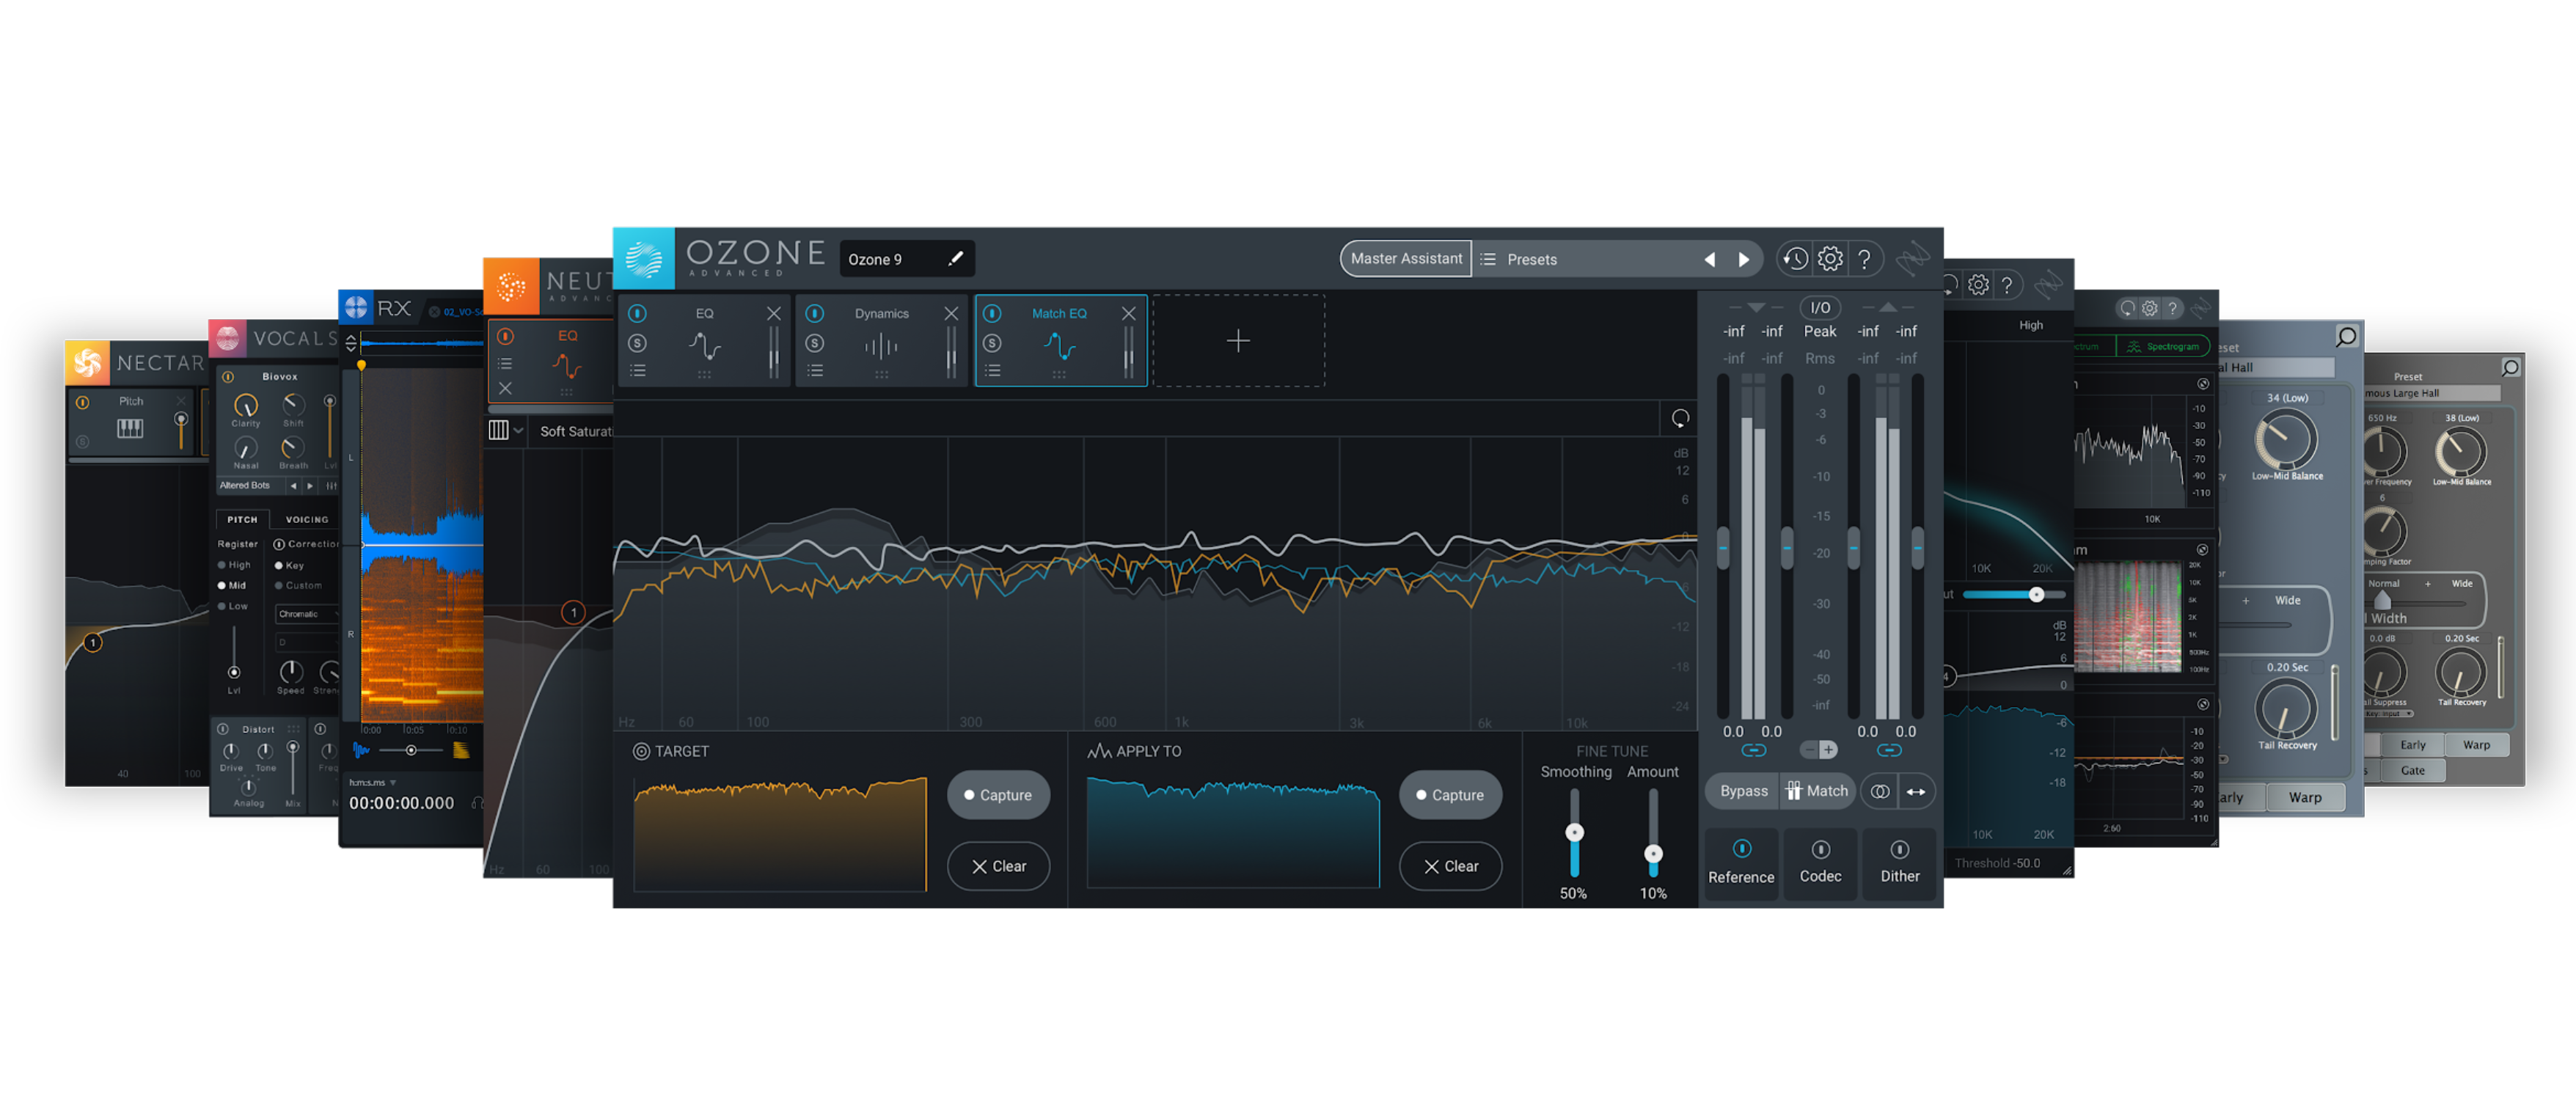Link the output gain faders
This screenshot has width=2576, height=1106.
[x=1888, y=750]
